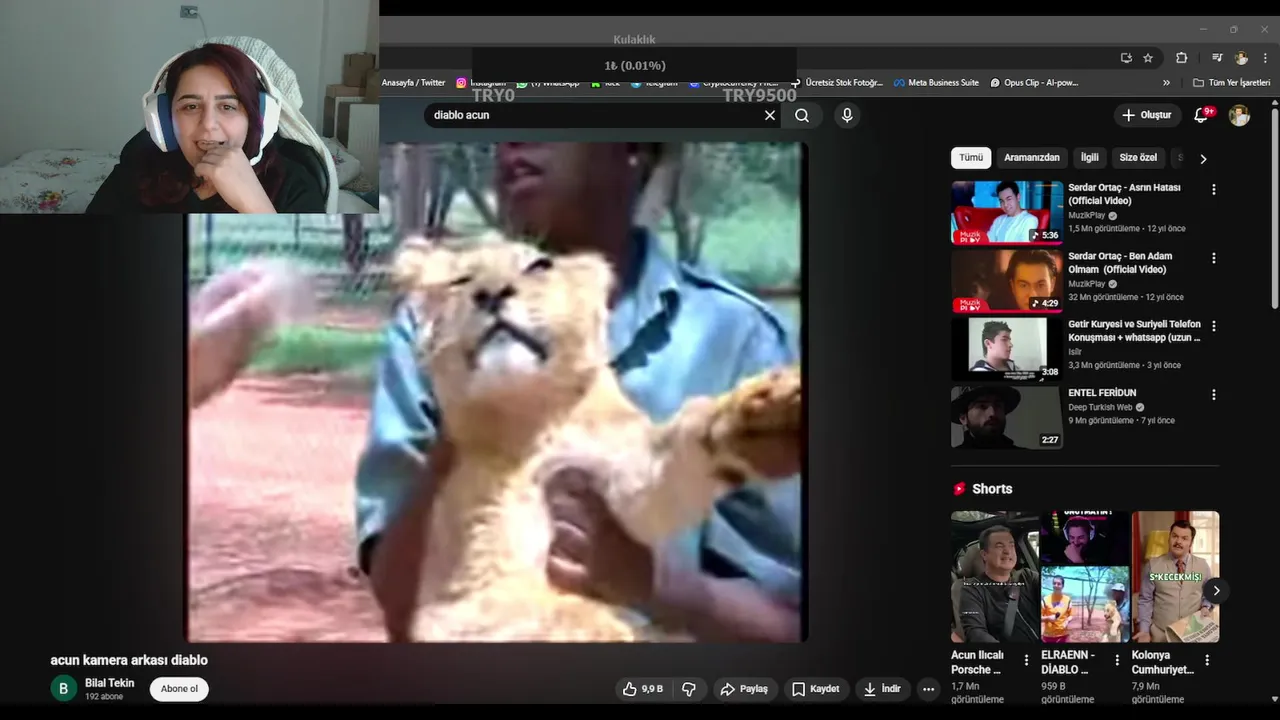Open ENTEL FERİDUN video thumbnail
1280x720 pixels.
pyautogui.click(x=1007, y=418)
